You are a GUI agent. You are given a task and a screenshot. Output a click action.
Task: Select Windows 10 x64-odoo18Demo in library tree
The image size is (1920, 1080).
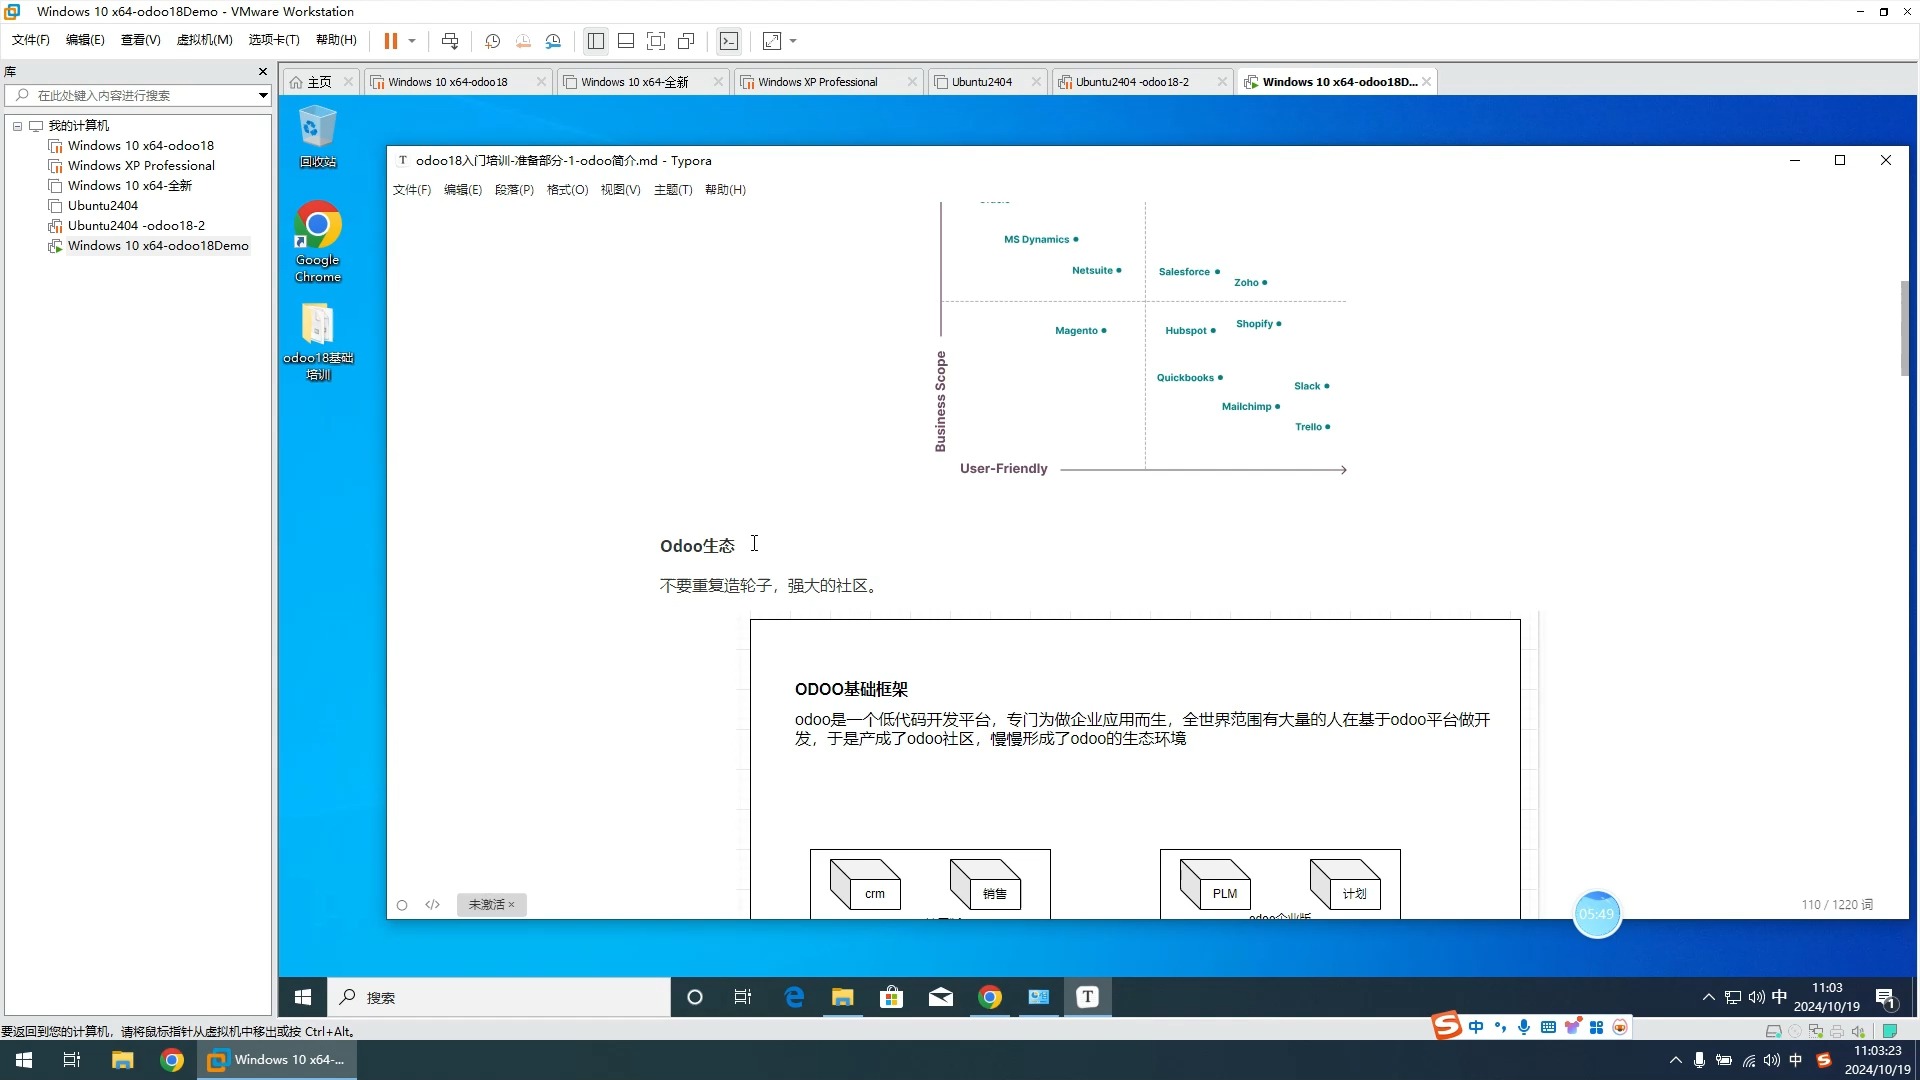(x=158, y=246)
